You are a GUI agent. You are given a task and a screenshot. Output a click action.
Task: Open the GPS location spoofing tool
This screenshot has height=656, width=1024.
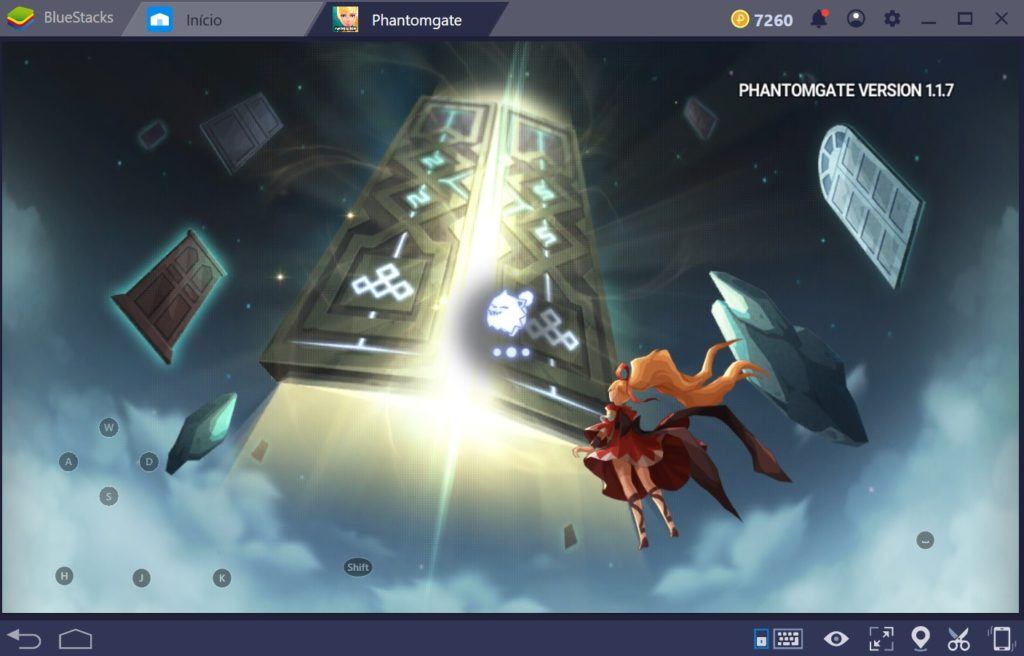pyautogui.click(x=920, y=638)
